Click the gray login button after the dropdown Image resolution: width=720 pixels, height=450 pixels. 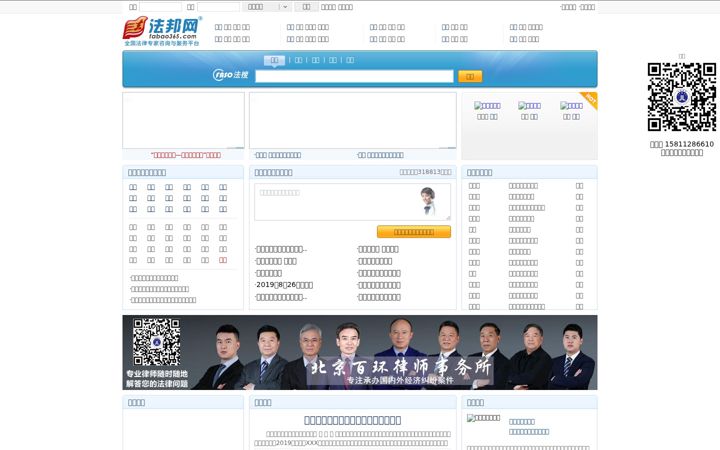pyautogui.click(x=306, y=7)
